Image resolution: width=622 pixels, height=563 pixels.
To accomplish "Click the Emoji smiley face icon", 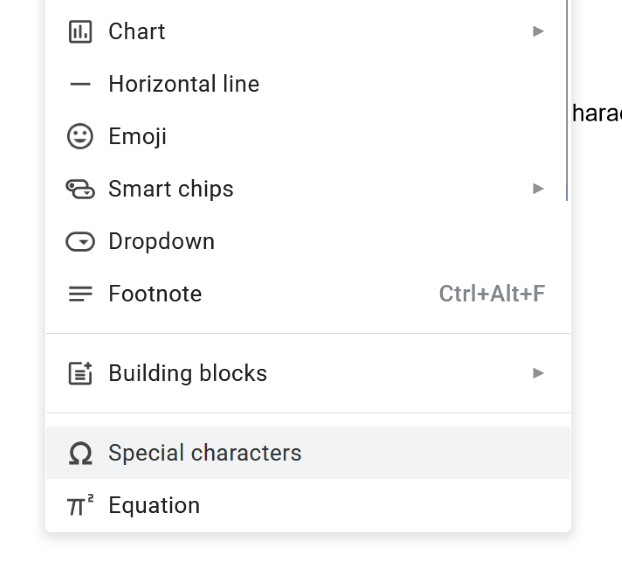I will click(x=80, y=137).
